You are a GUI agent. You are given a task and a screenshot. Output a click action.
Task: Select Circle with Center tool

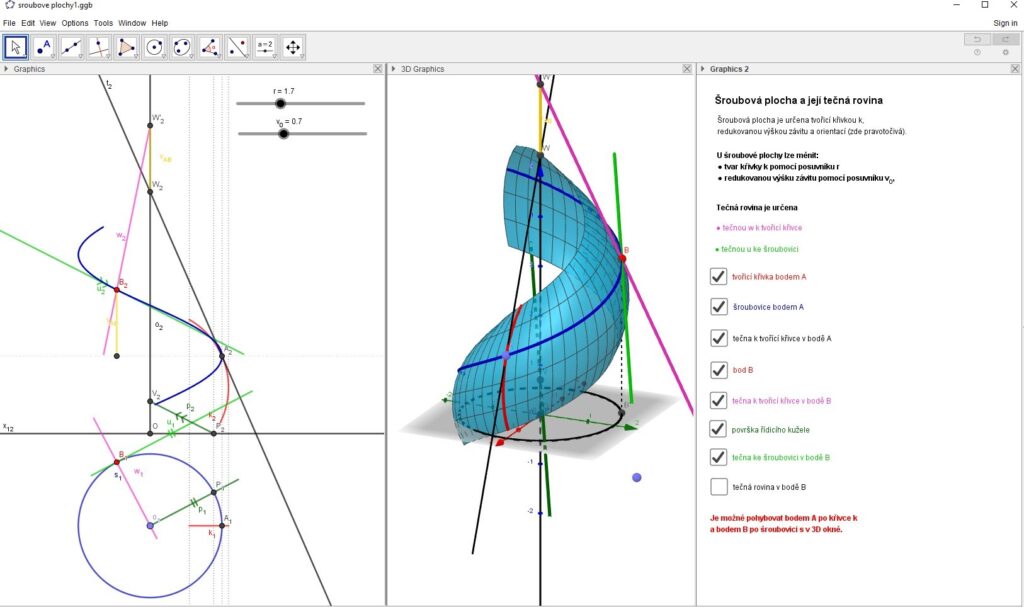click(154, 47)
